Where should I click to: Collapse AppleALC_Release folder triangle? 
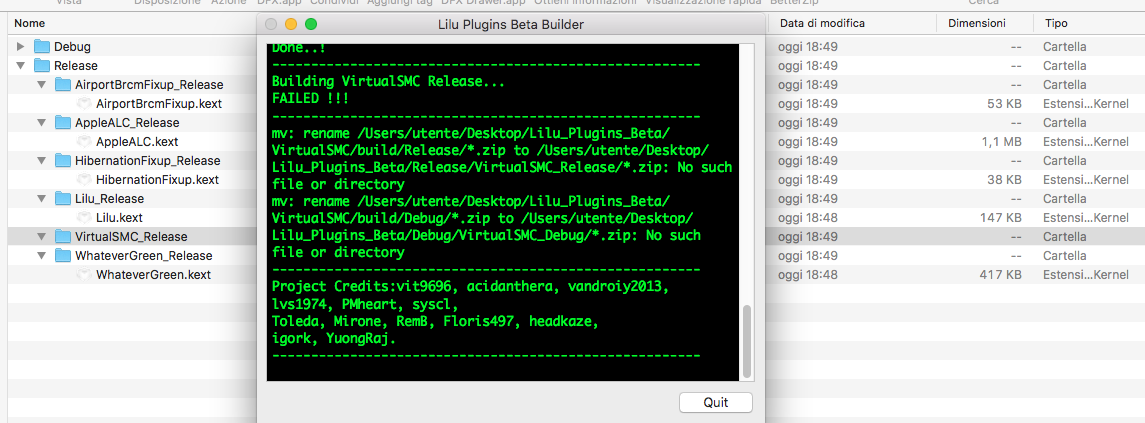click(x=42, y=123)
